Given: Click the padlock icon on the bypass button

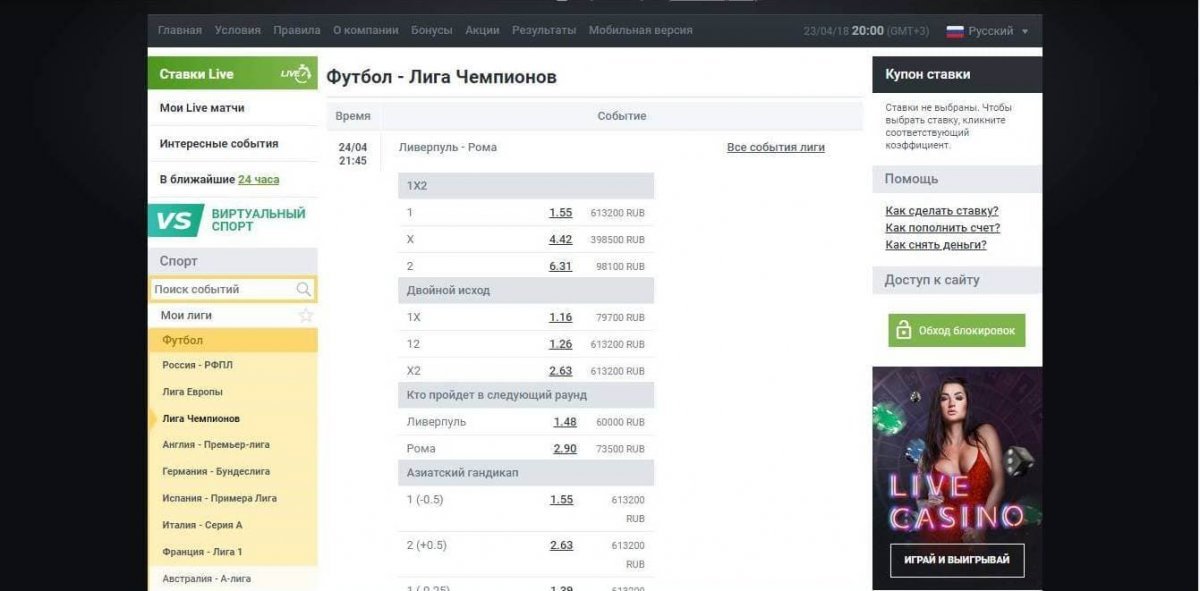Looking at the screenshot, I should coord(904,330).
